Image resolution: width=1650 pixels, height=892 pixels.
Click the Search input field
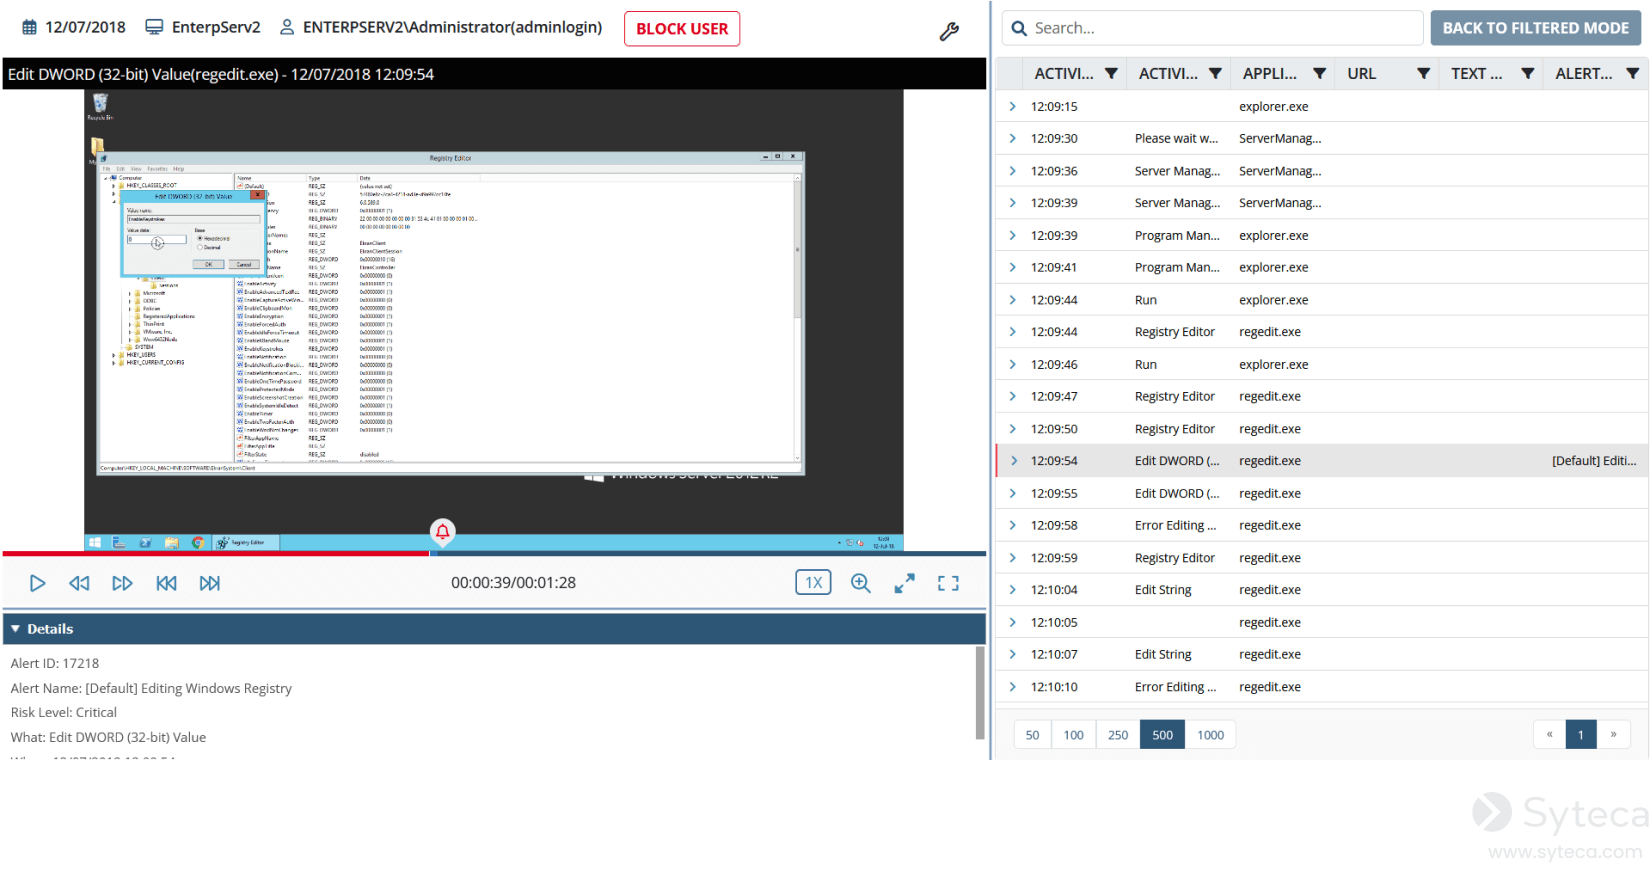1220,28
